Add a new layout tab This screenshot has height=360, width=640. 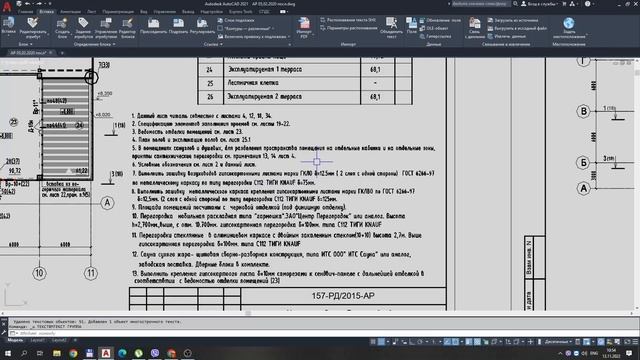(75, 340)
